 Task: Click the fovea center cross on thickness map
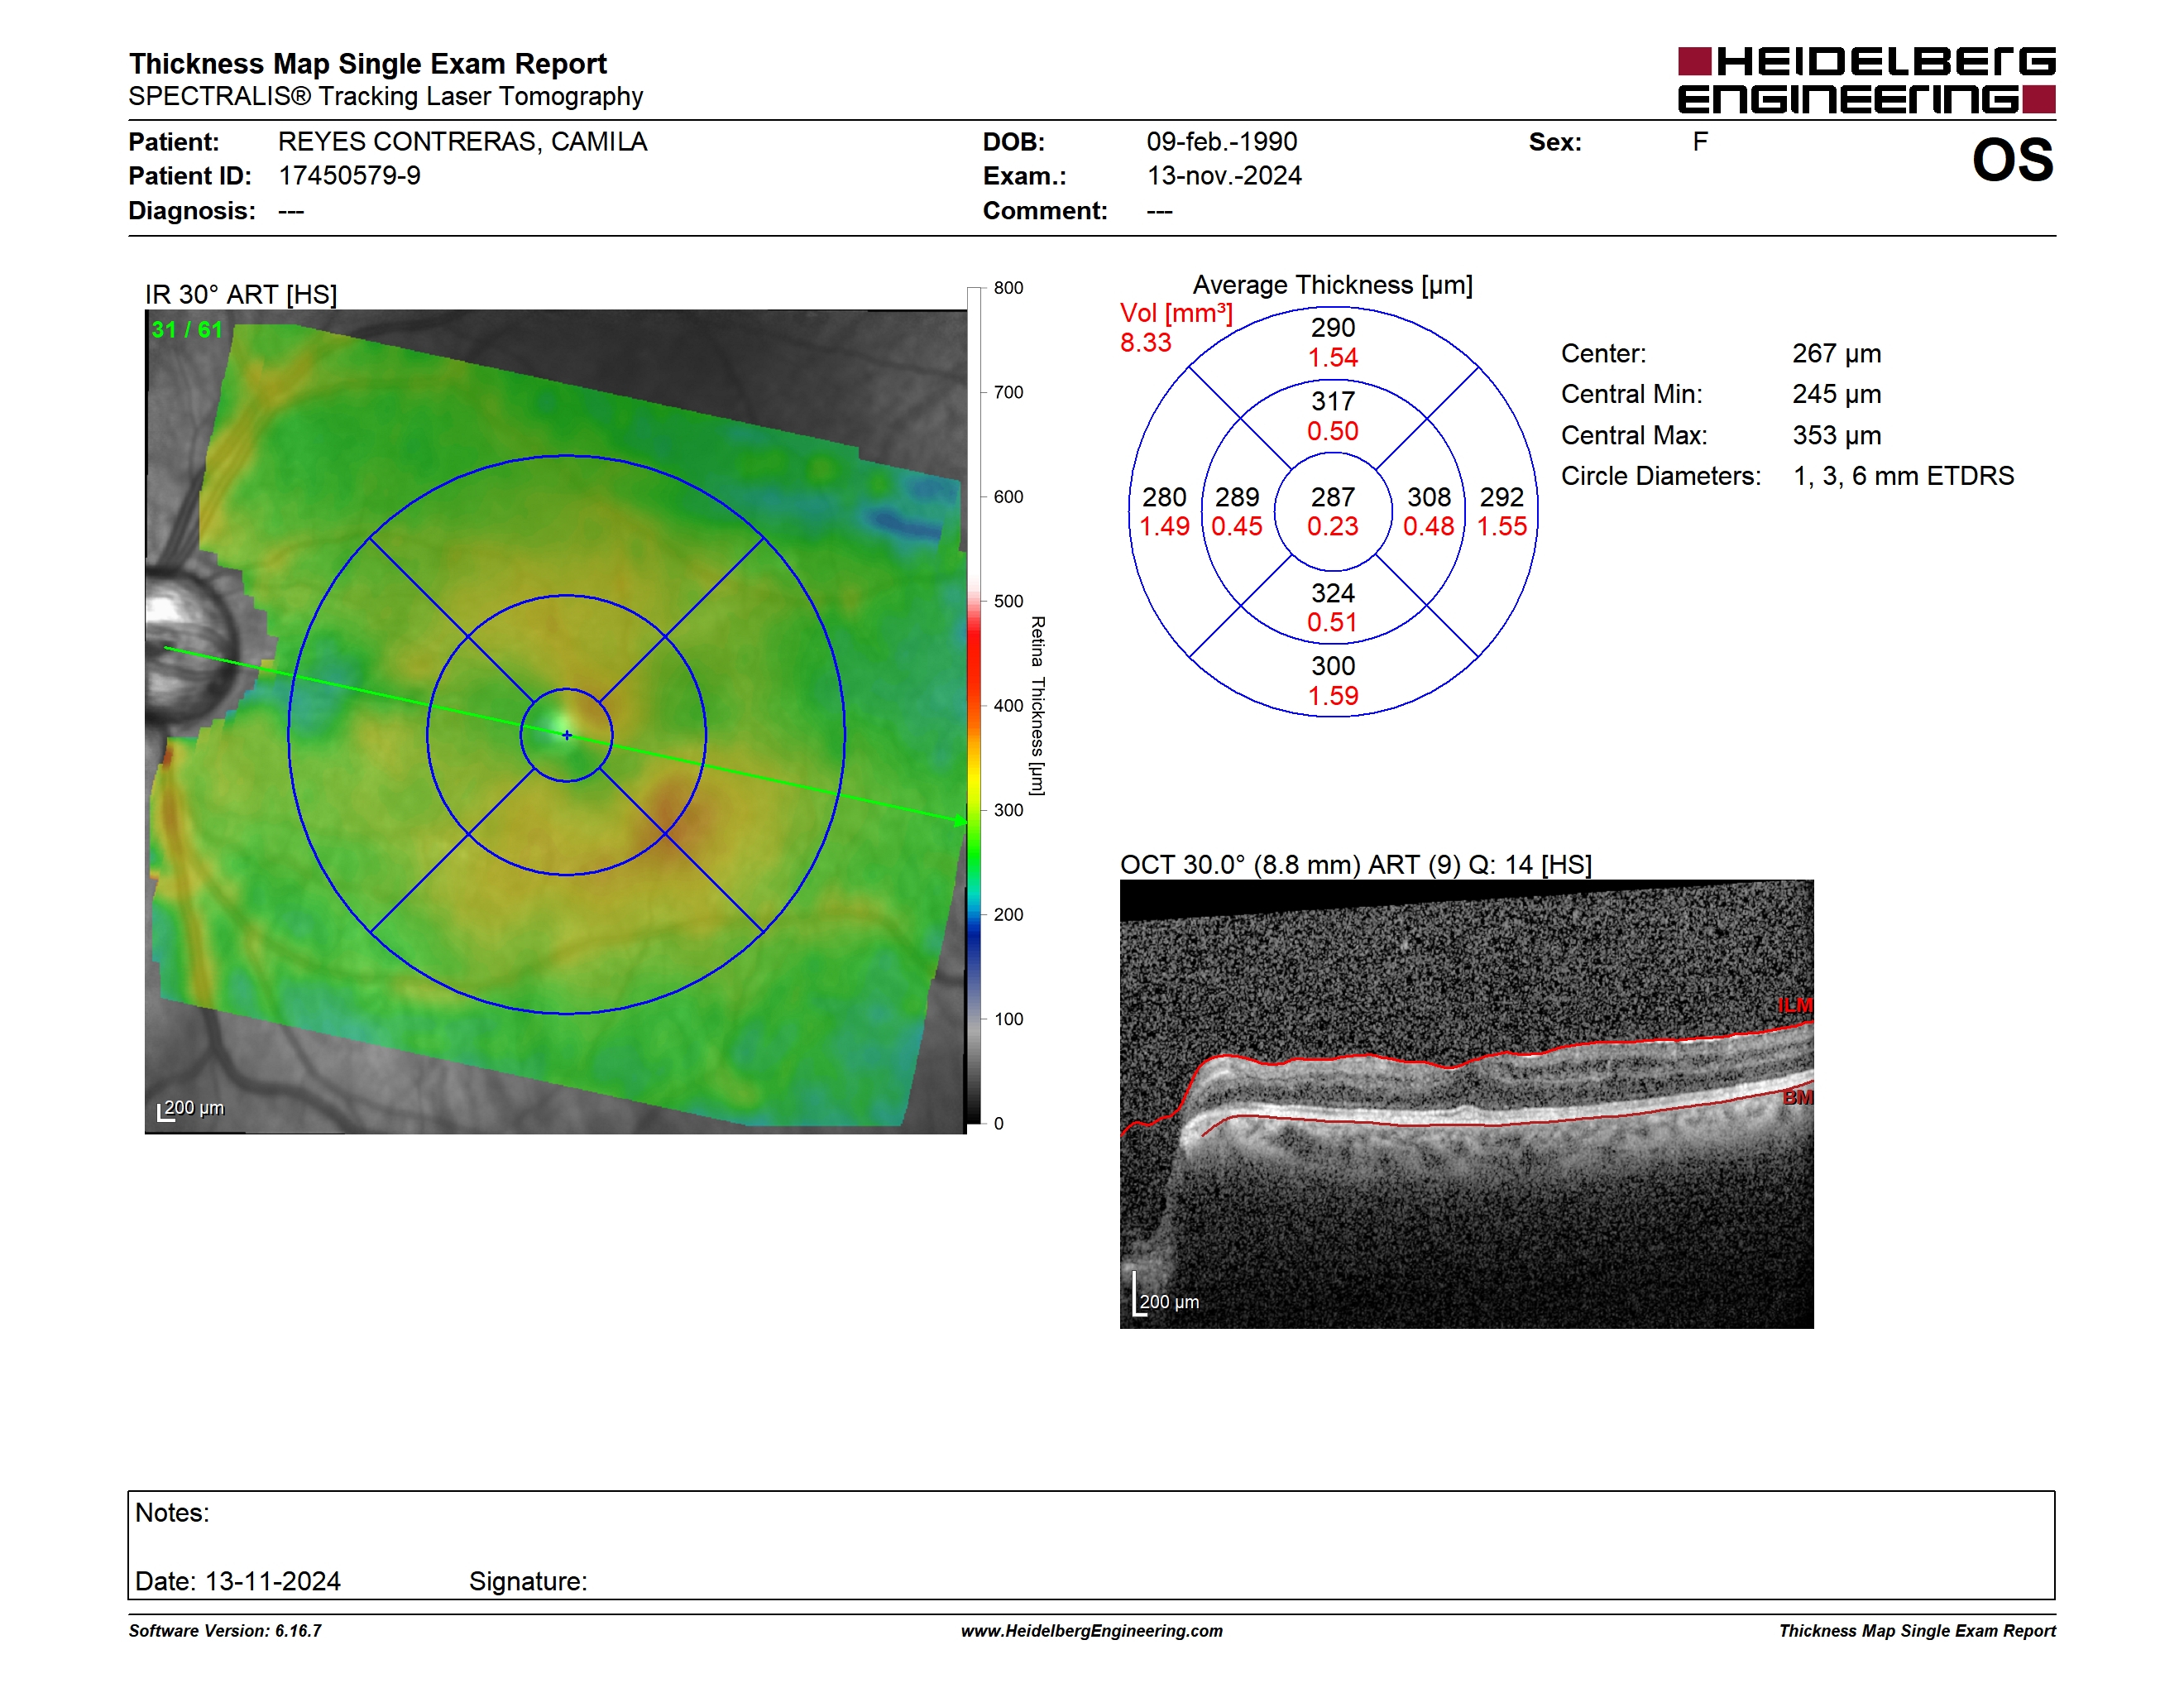pyautogui.click(x=567, y=735)
